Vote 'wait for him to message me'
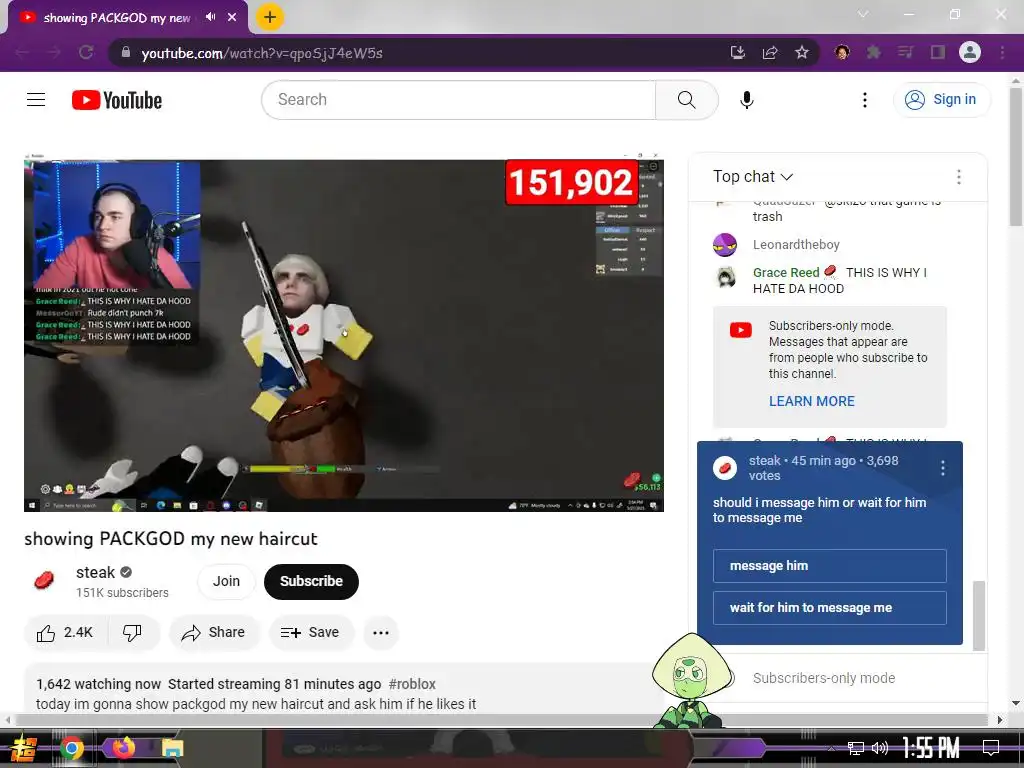This screenshot has height=768, width=1024. (x=829, y=607)
